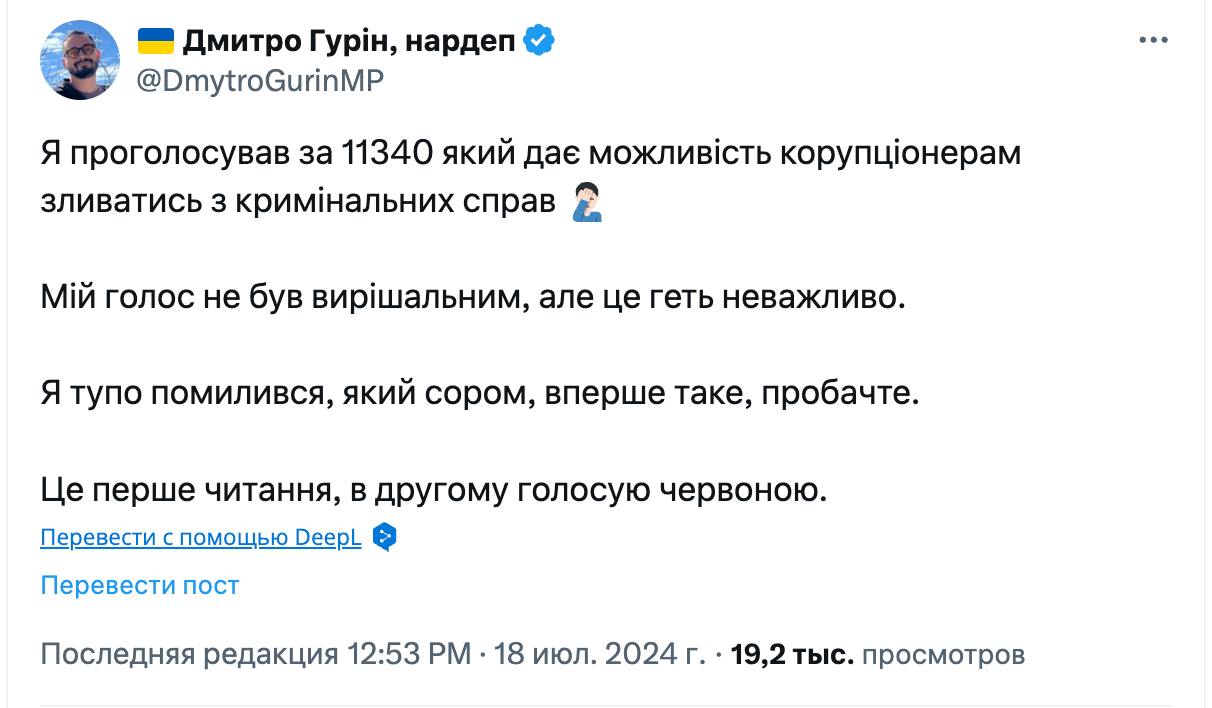Click the 19,2 тыс. view count number
The image size is (1212, 708).
(792, 655)
